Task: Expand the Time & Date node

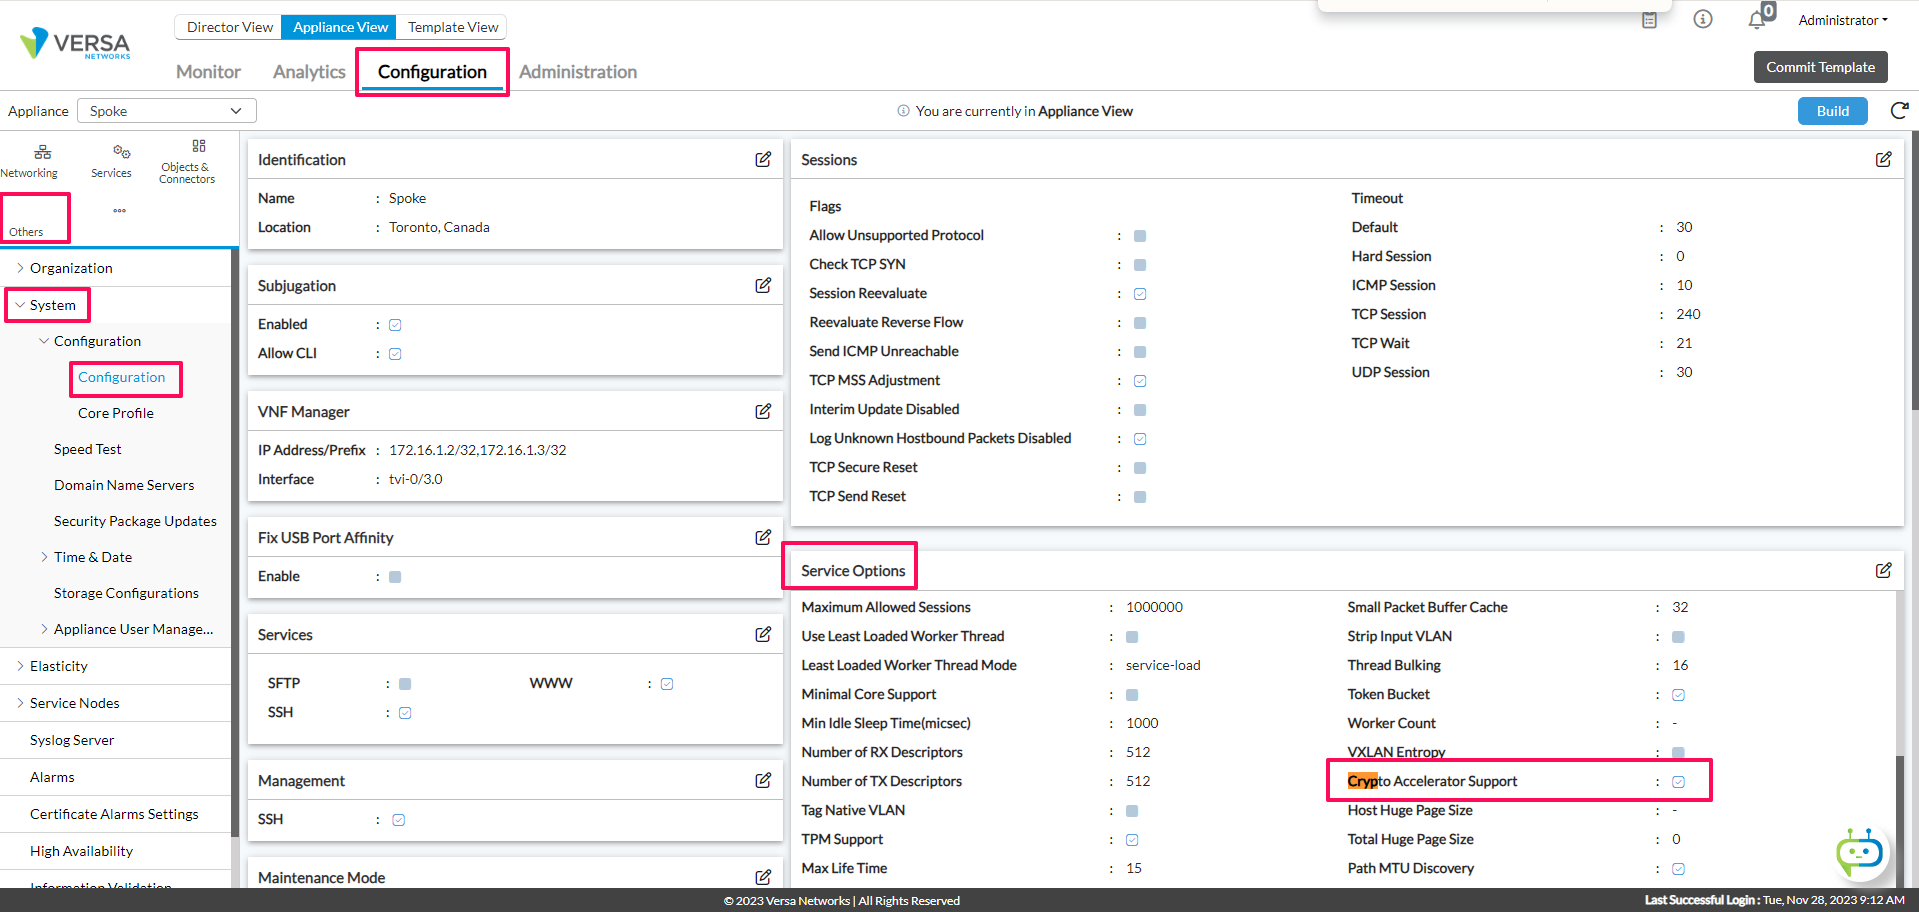Action: pyautogui.click(x=44, y=557)
